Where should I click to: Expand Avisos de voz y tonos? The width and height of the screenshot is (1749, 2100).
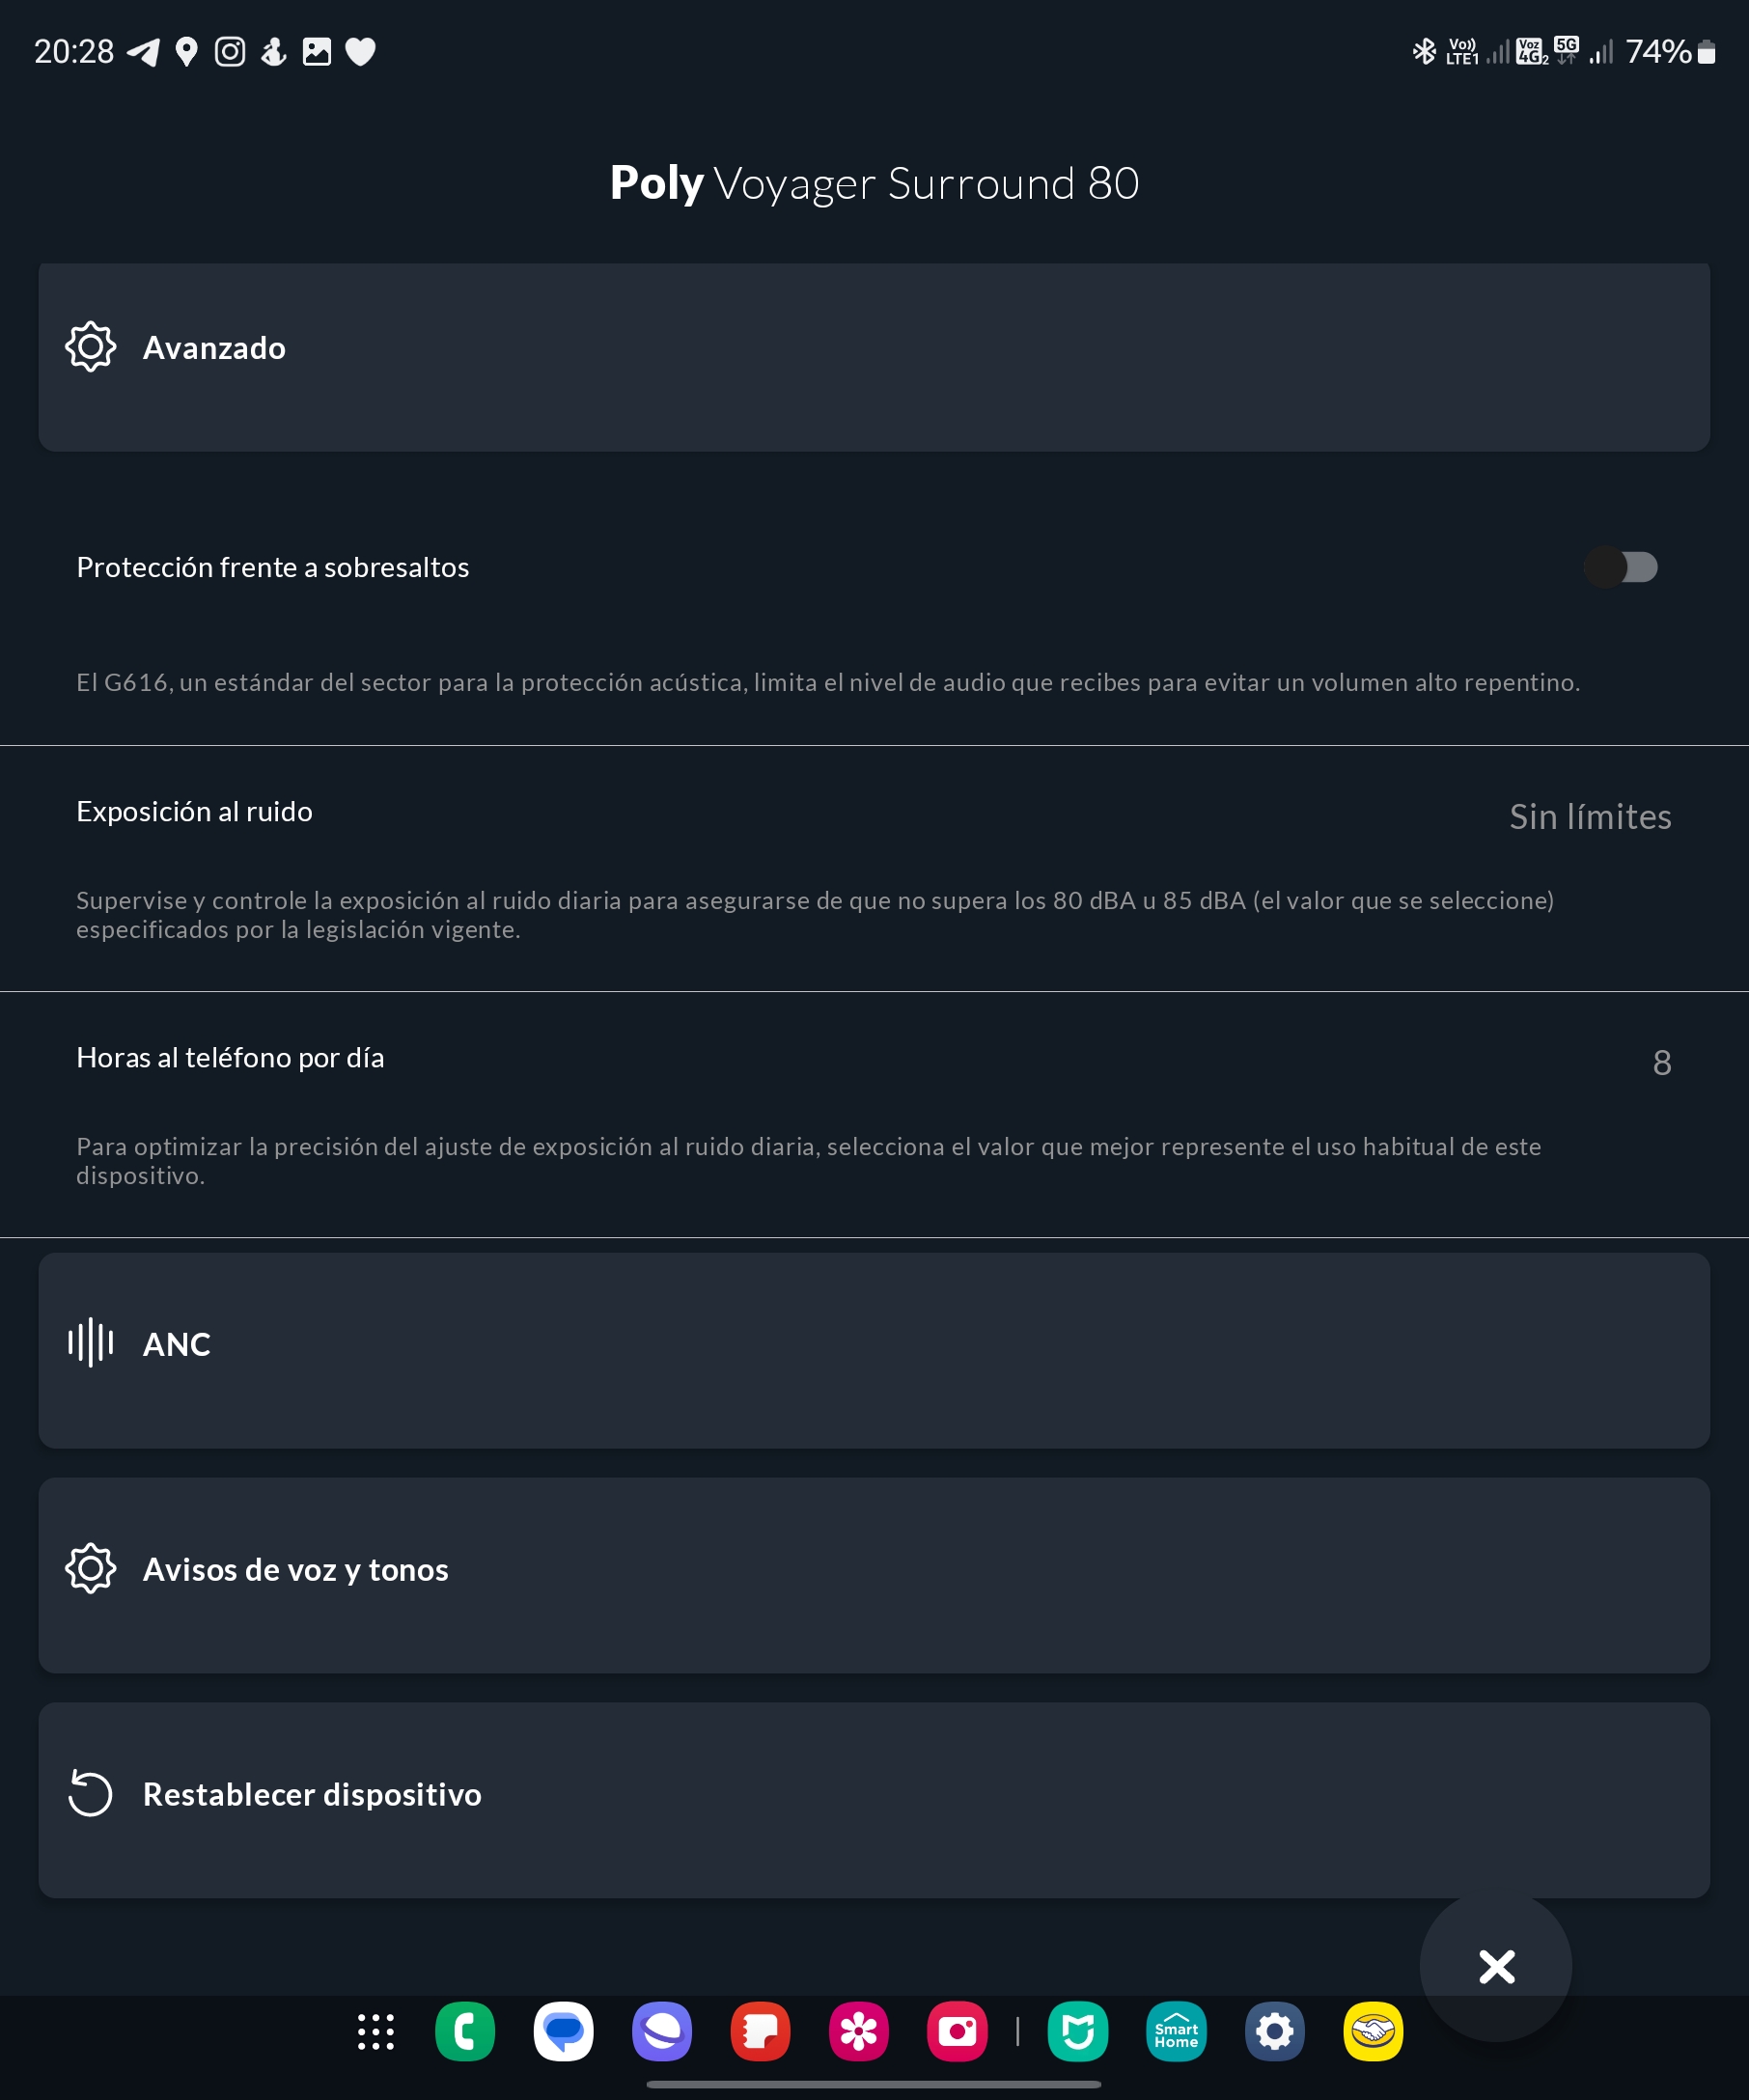[x=874, y=1574]
